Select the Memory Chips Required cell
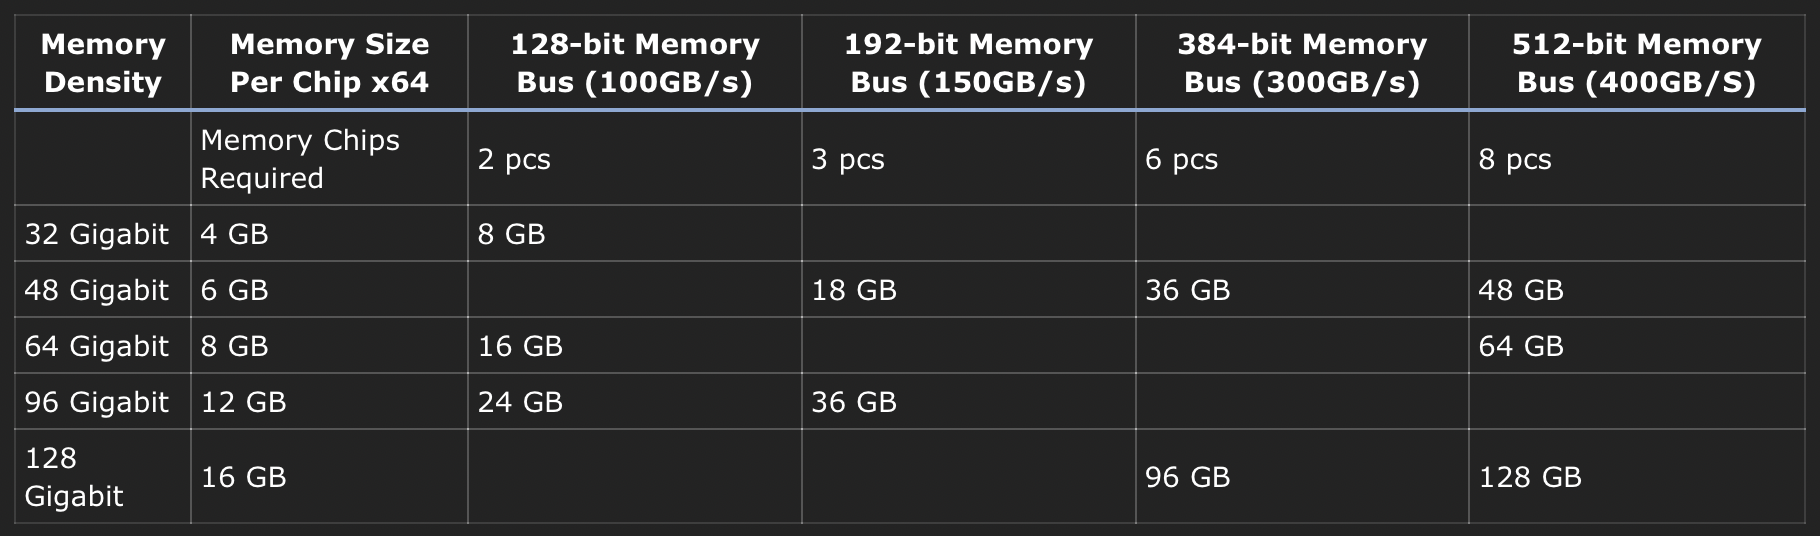 click(300, 159)
